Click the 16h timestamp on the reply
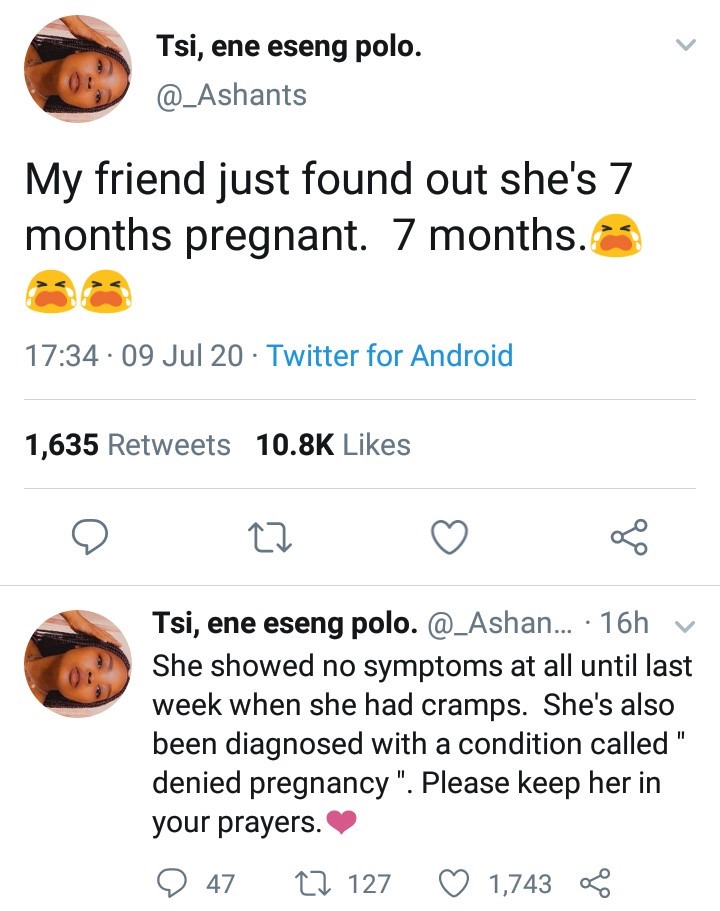This screenshot has height=911, width=720. (627, 624)
